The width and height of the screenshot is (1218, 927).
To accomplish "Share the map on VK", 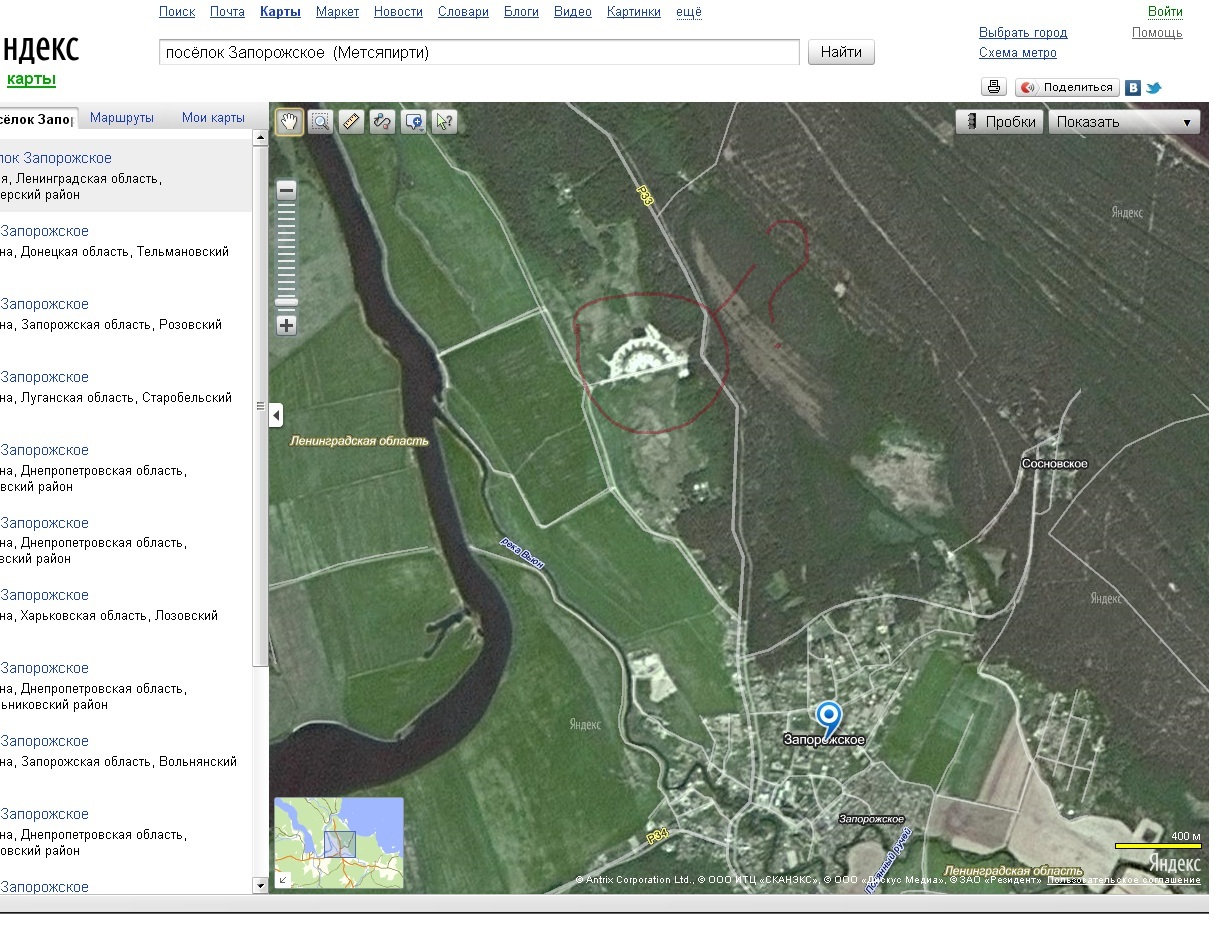I will coord(1133,88).
